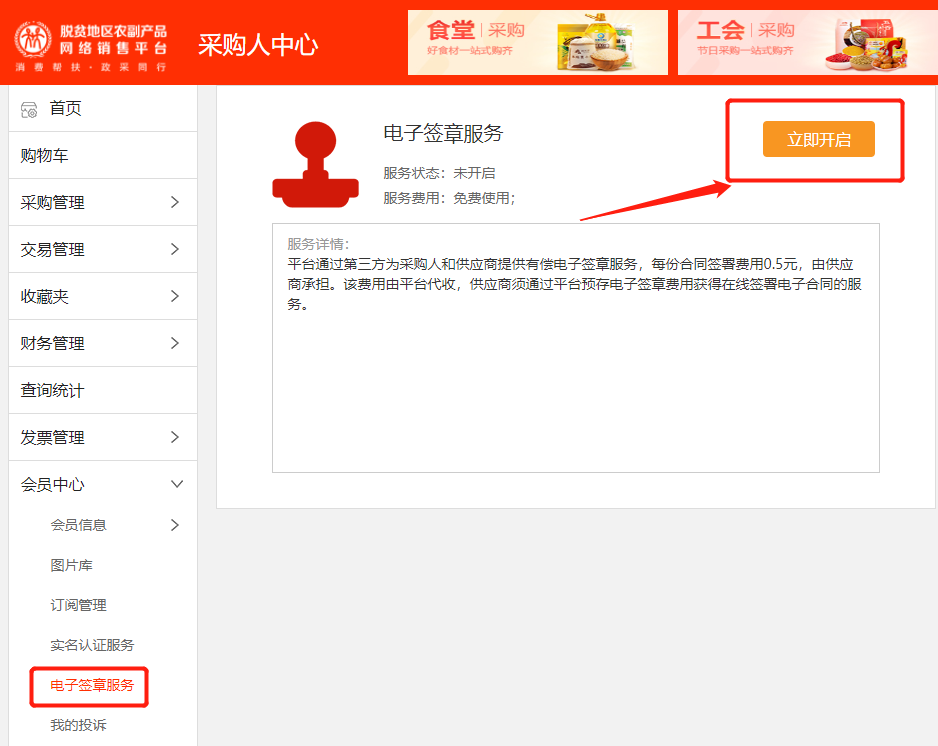Expand the 交易管理 chevron arrow

coord(175,249)
